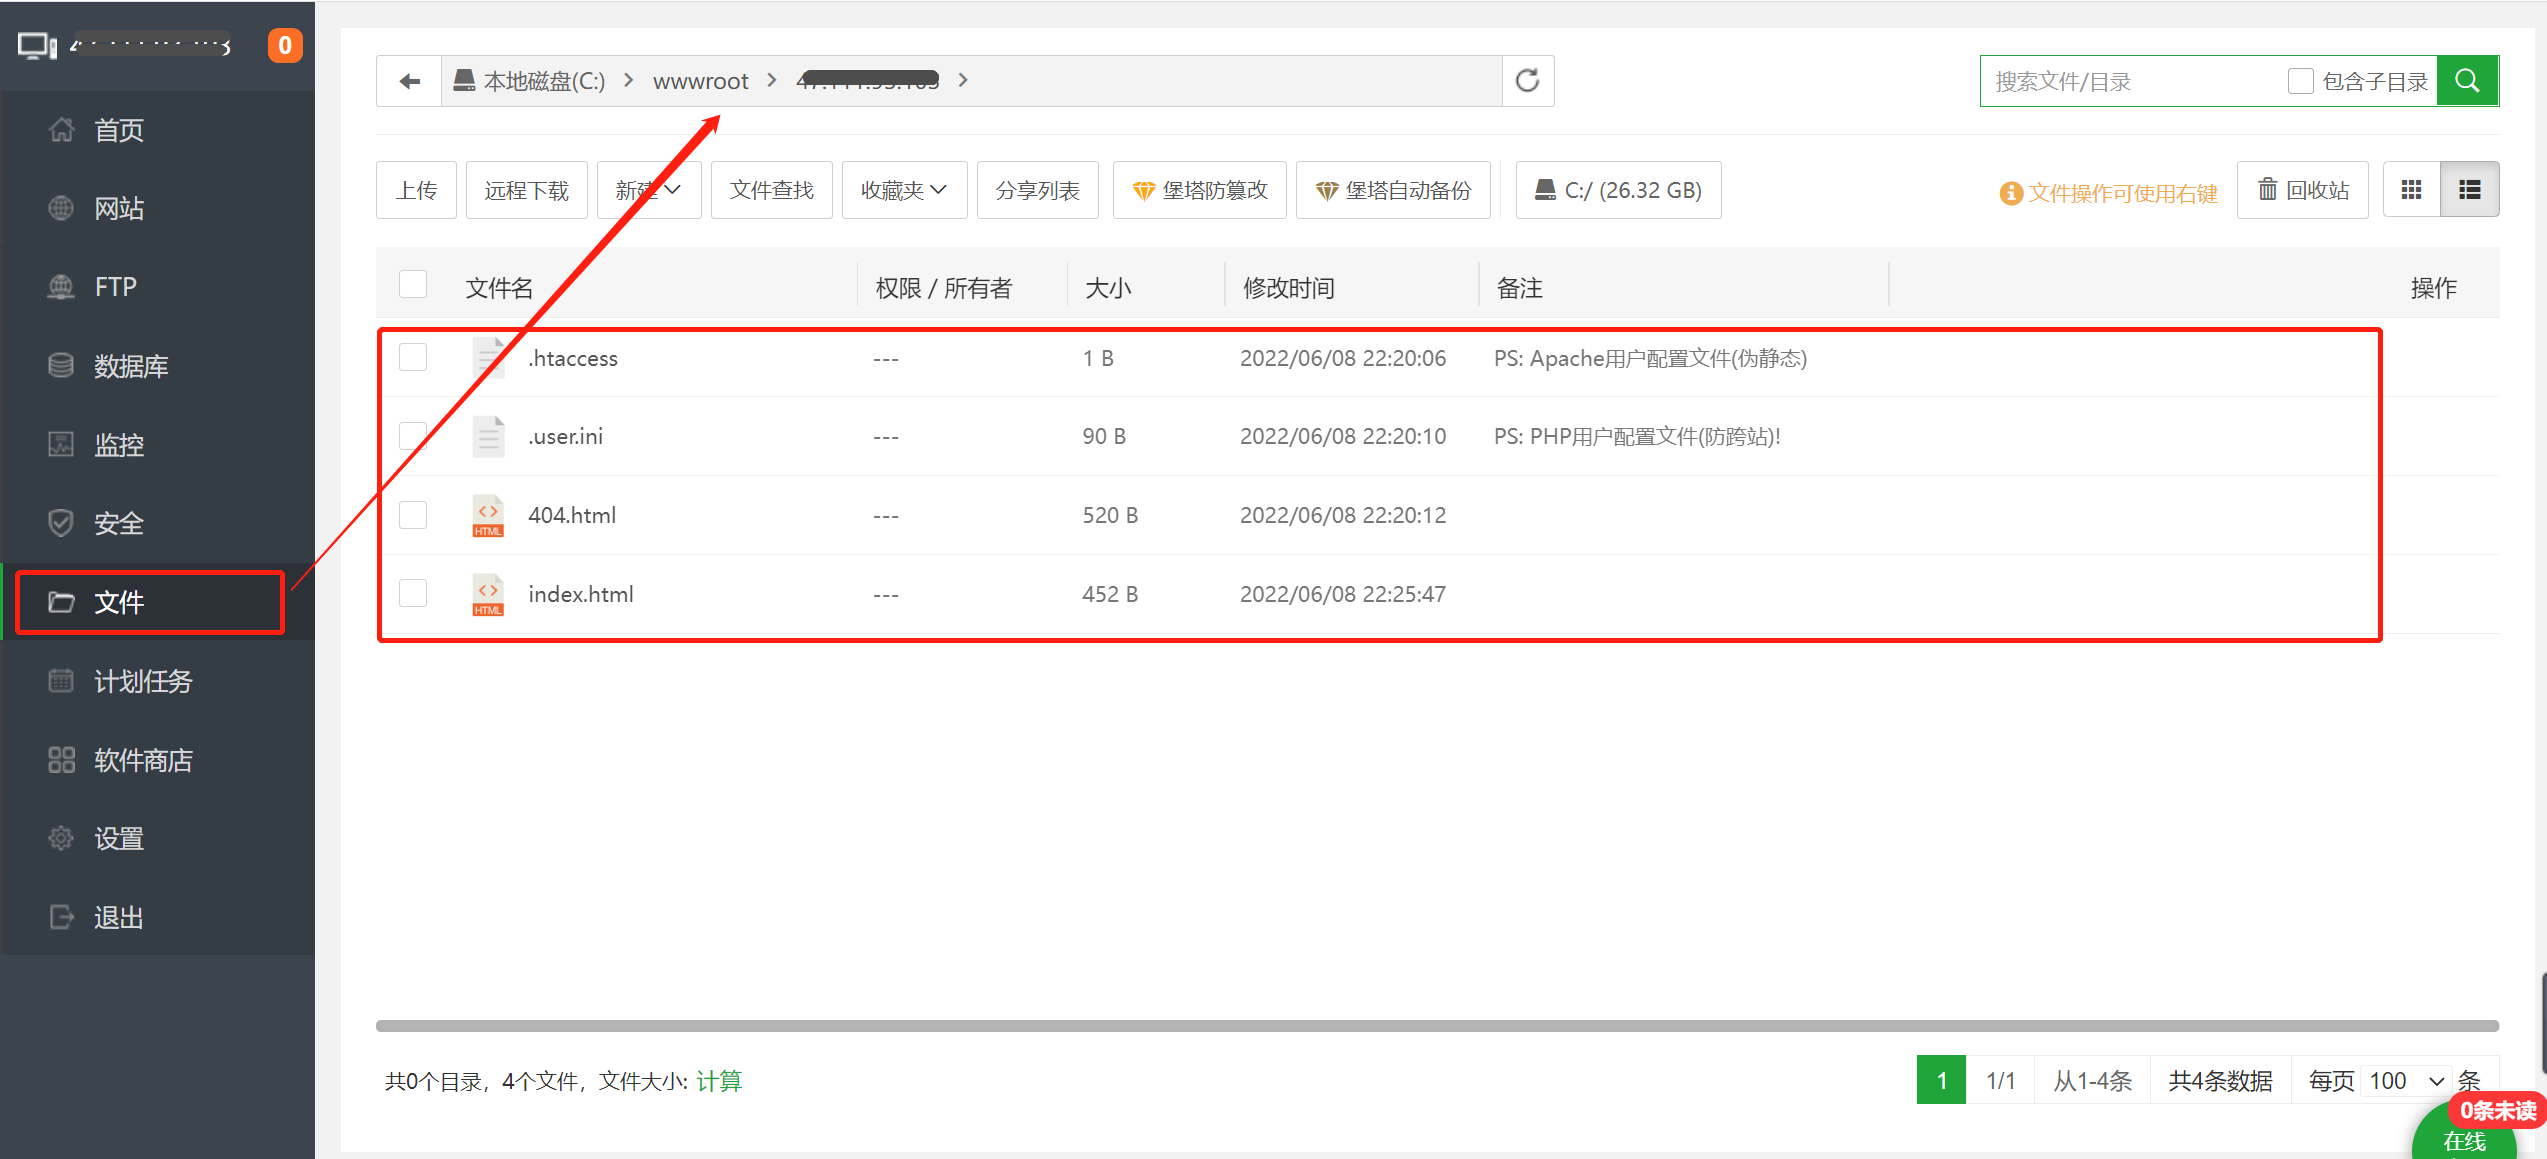Image resolution: width=2547 pixels, height=1159 pixels.
Task: Click the PS: Apache用户配置文件 remark
Action: (x=1650, y=358)
